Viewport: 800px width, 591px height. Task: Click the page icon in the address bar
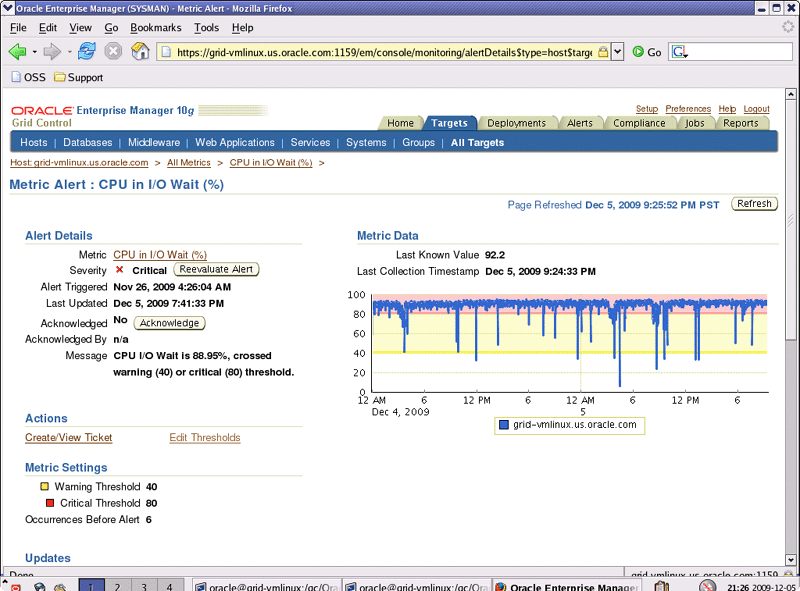click(x=165, y=52)
